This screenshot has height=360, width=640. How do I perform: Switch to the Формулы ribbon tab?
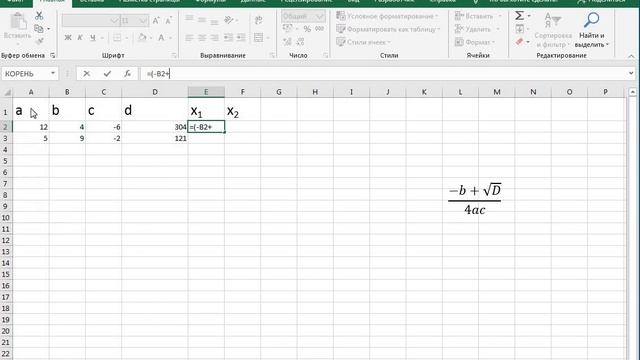coord(210,2)
